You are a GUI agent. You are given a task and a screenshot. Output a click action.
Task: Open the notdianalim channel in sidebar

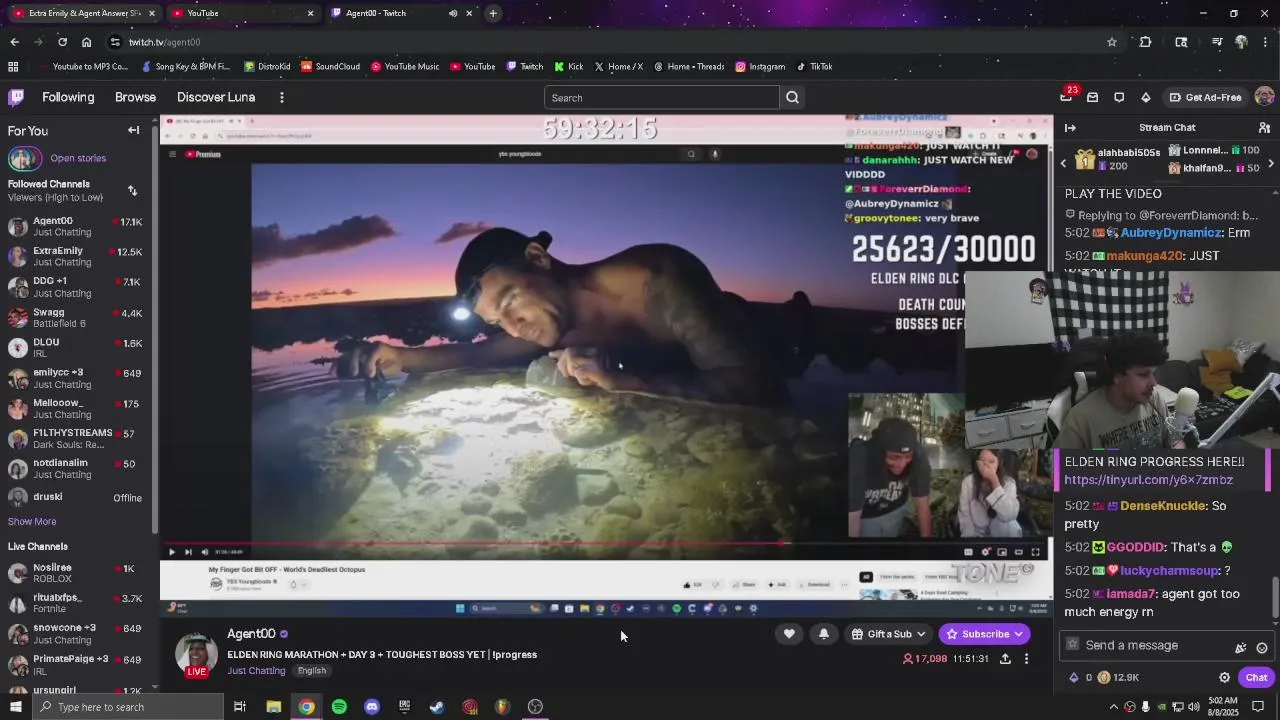pyautogui.click(x=75, y=468)
